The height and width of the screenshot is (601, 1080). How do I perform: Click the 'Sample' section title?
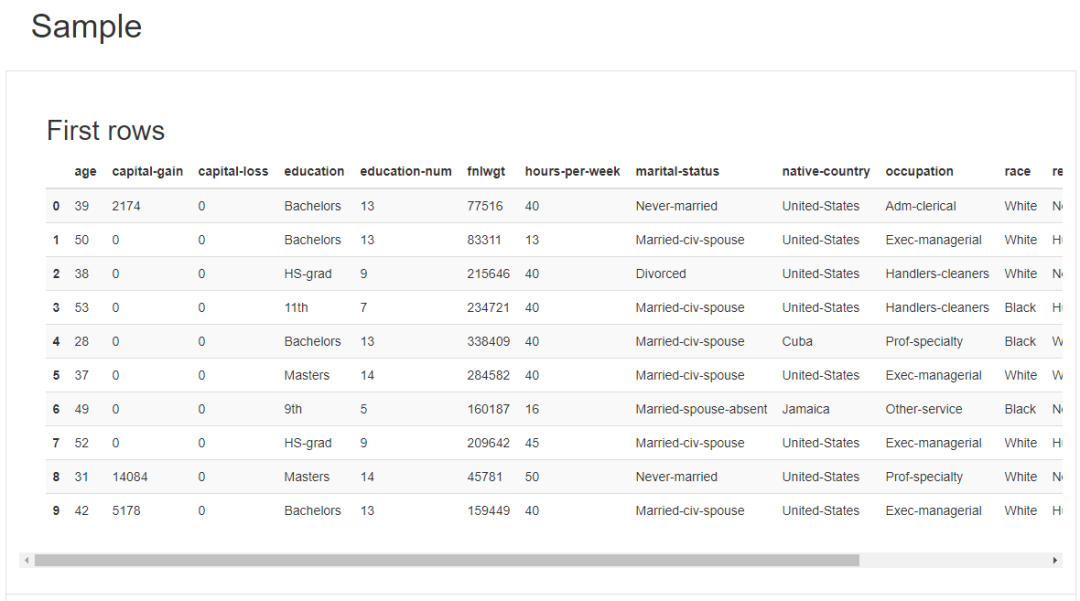point(86,27)
